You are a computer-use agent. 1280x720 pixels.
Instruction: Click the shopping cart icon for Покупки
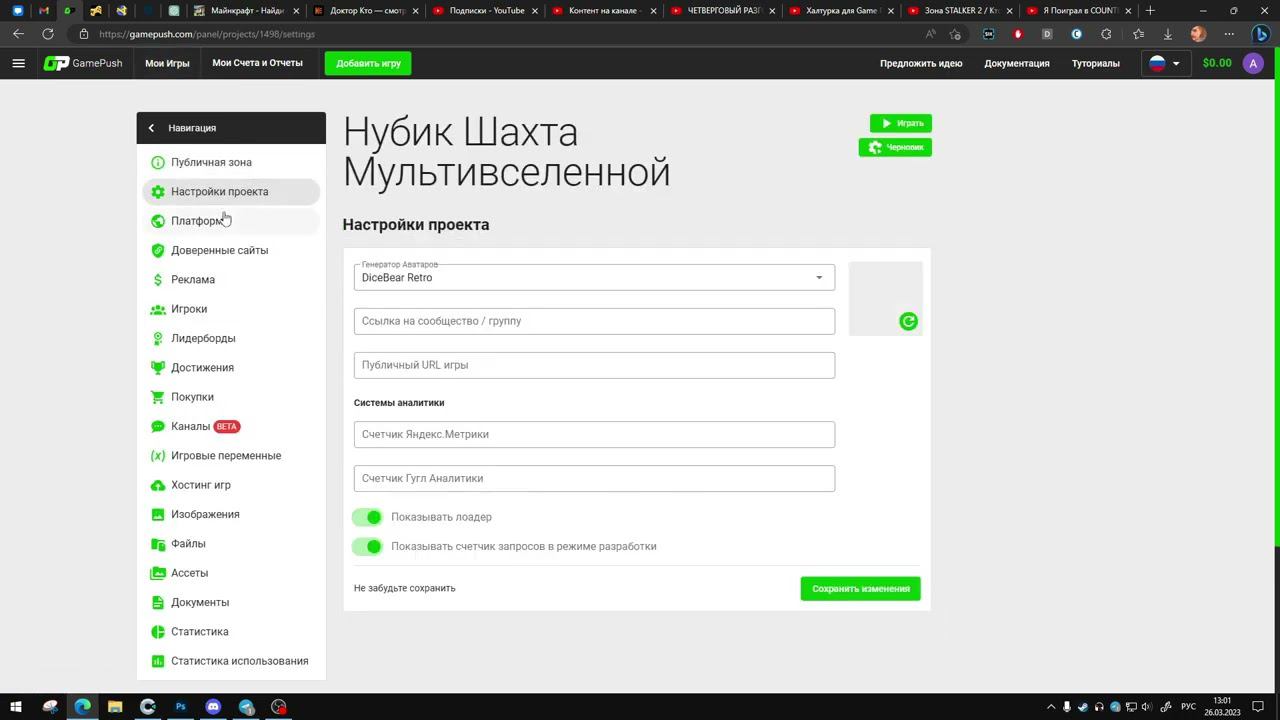(157, 397)
